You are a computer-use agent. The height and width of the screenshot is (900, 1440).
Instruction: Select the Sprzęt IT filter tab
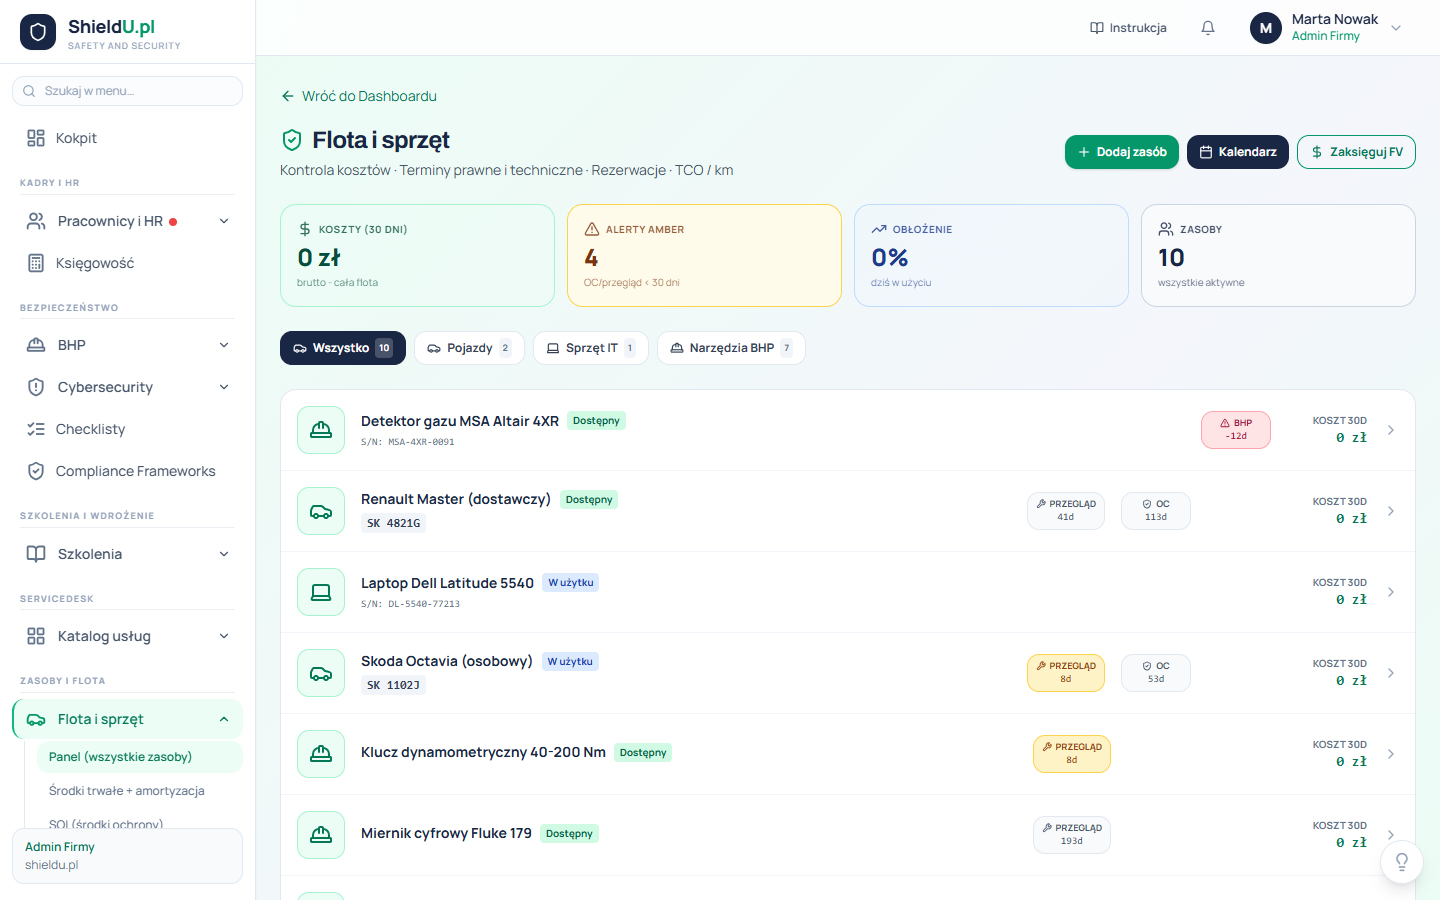tap(591, 348)
